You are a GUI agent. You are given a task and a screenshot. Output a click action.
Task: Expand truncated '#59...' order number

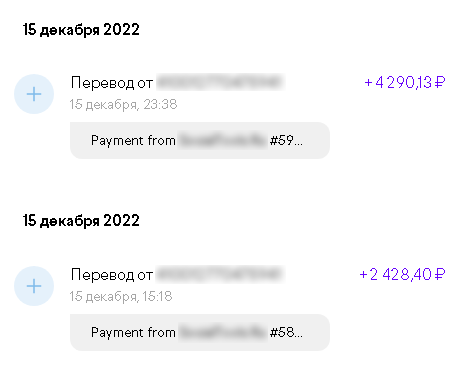286,140
